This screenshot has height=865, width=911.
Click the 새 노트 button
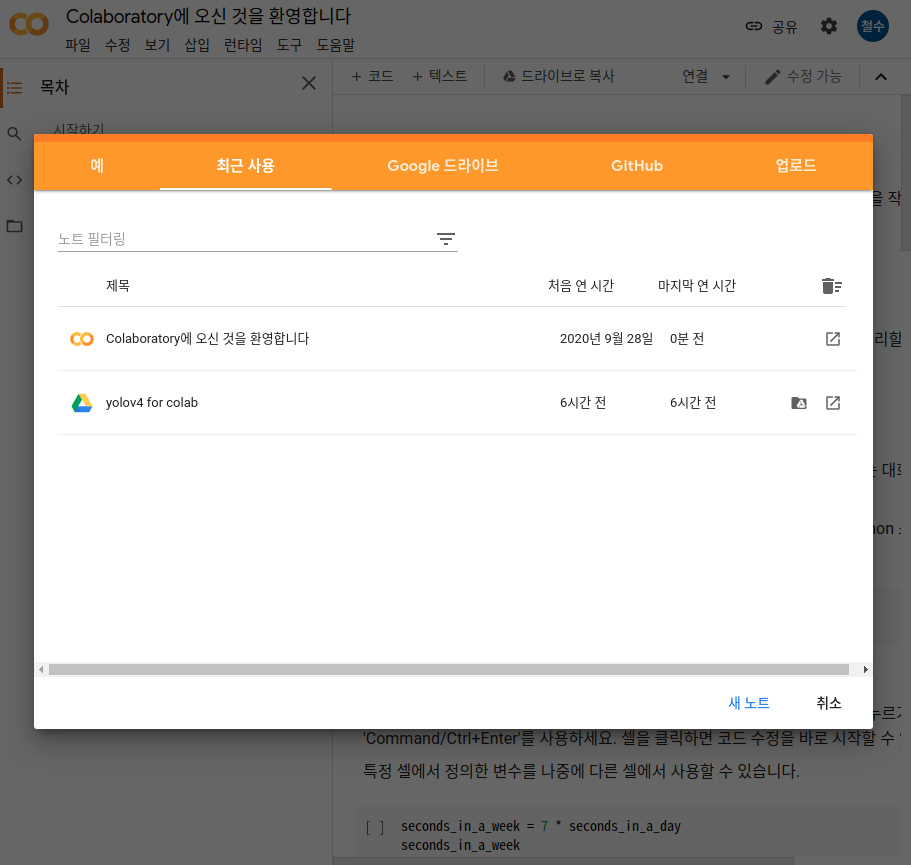pyautogui.click(x=749, y=703)
